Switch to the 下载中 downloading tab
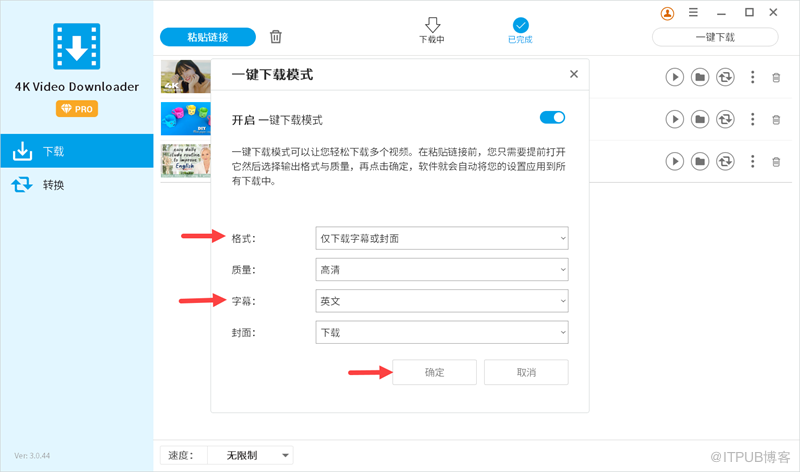 tap(432, 30)
